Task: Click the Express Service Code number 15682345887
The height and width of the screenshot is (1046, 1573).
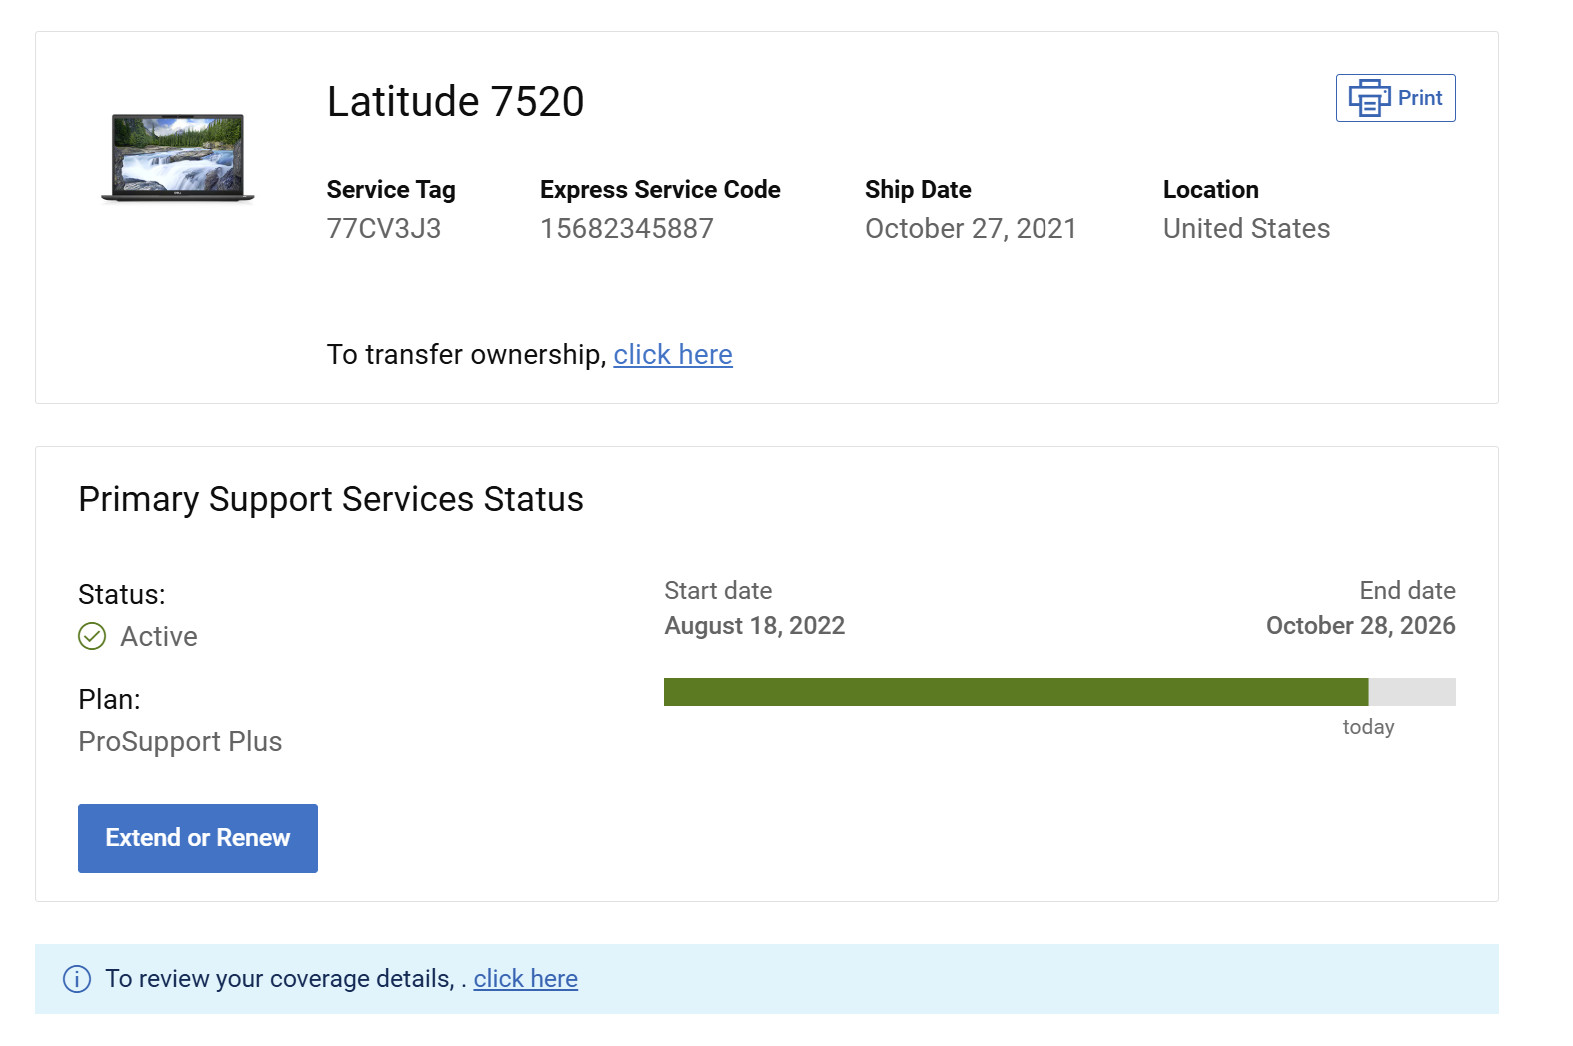Action: 627,229
